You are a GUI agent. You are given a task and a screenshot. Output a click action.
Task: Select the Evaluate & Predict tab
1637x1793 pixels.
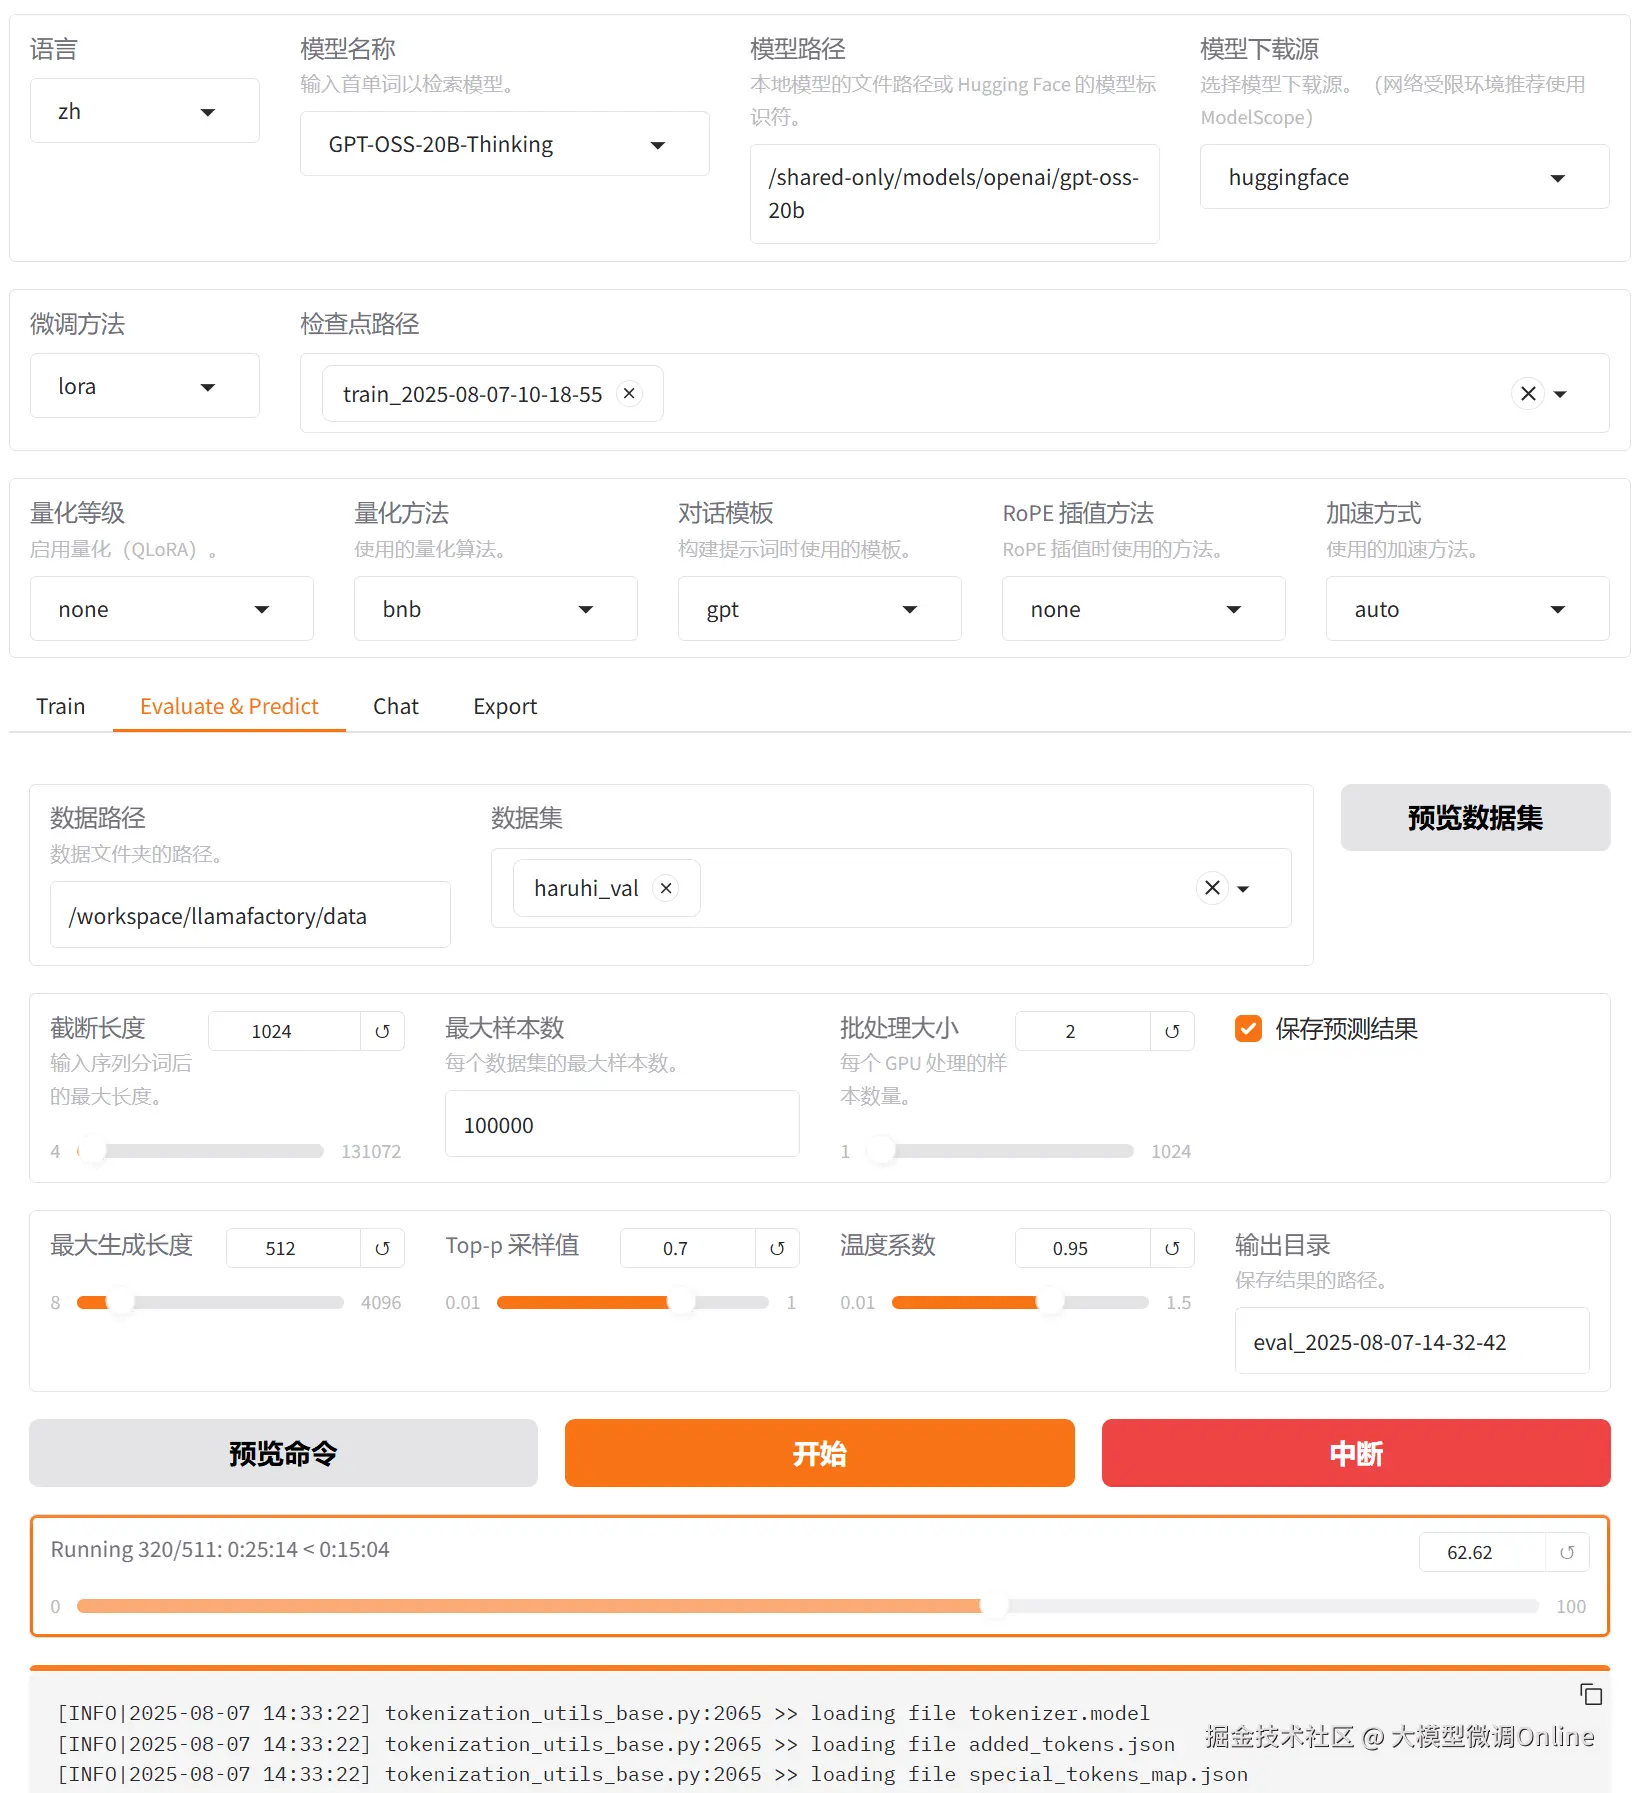tap(229, 706)
